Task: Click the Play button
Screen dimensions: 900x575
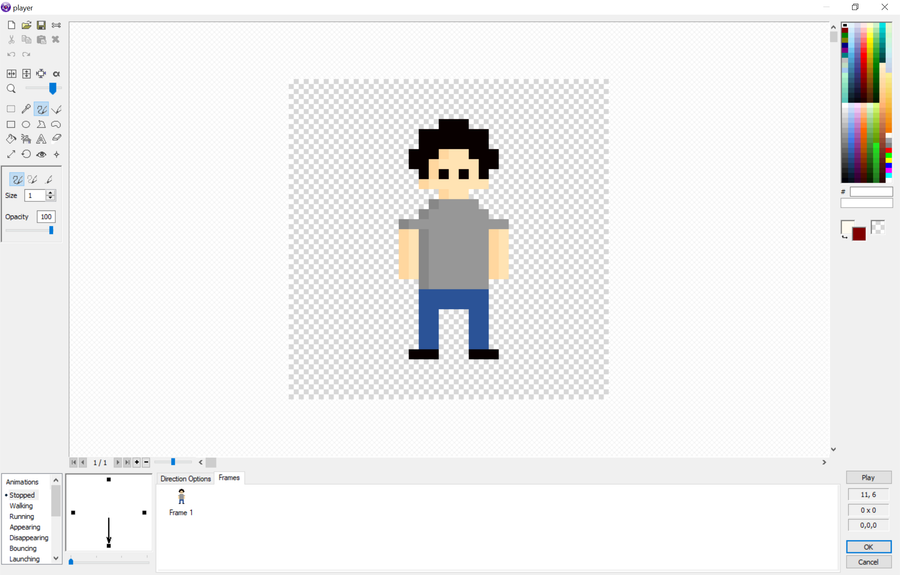Action: [868, 477]
